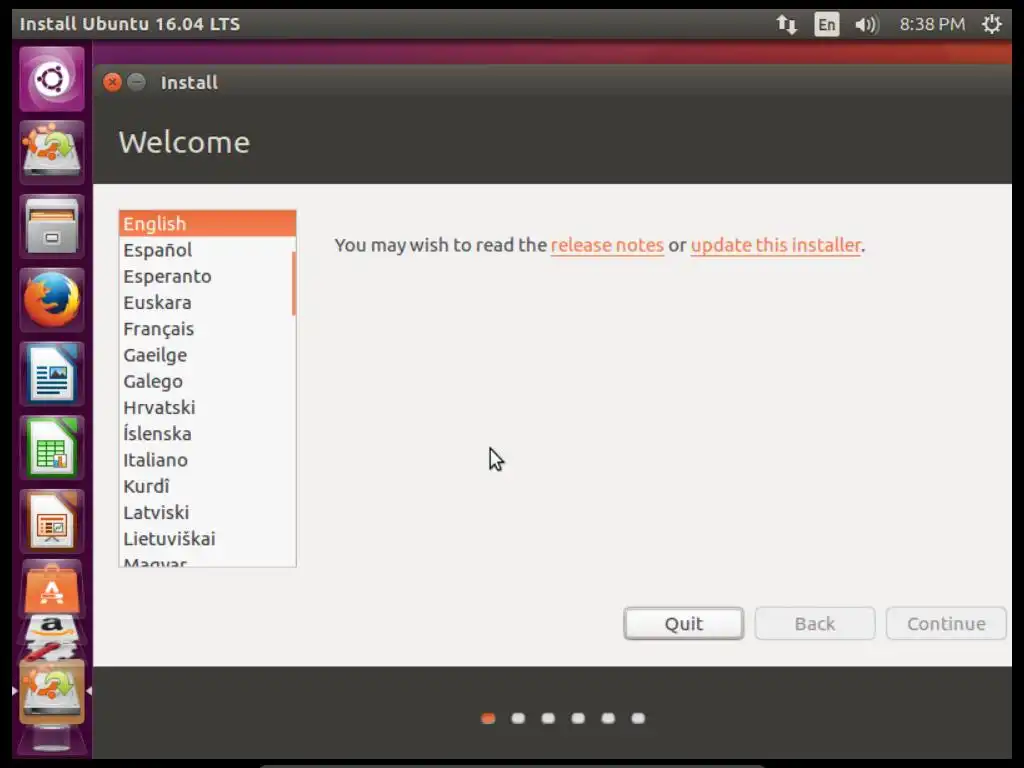
Task: Select Gaeilge in the language list
Action: pos(206,355)
